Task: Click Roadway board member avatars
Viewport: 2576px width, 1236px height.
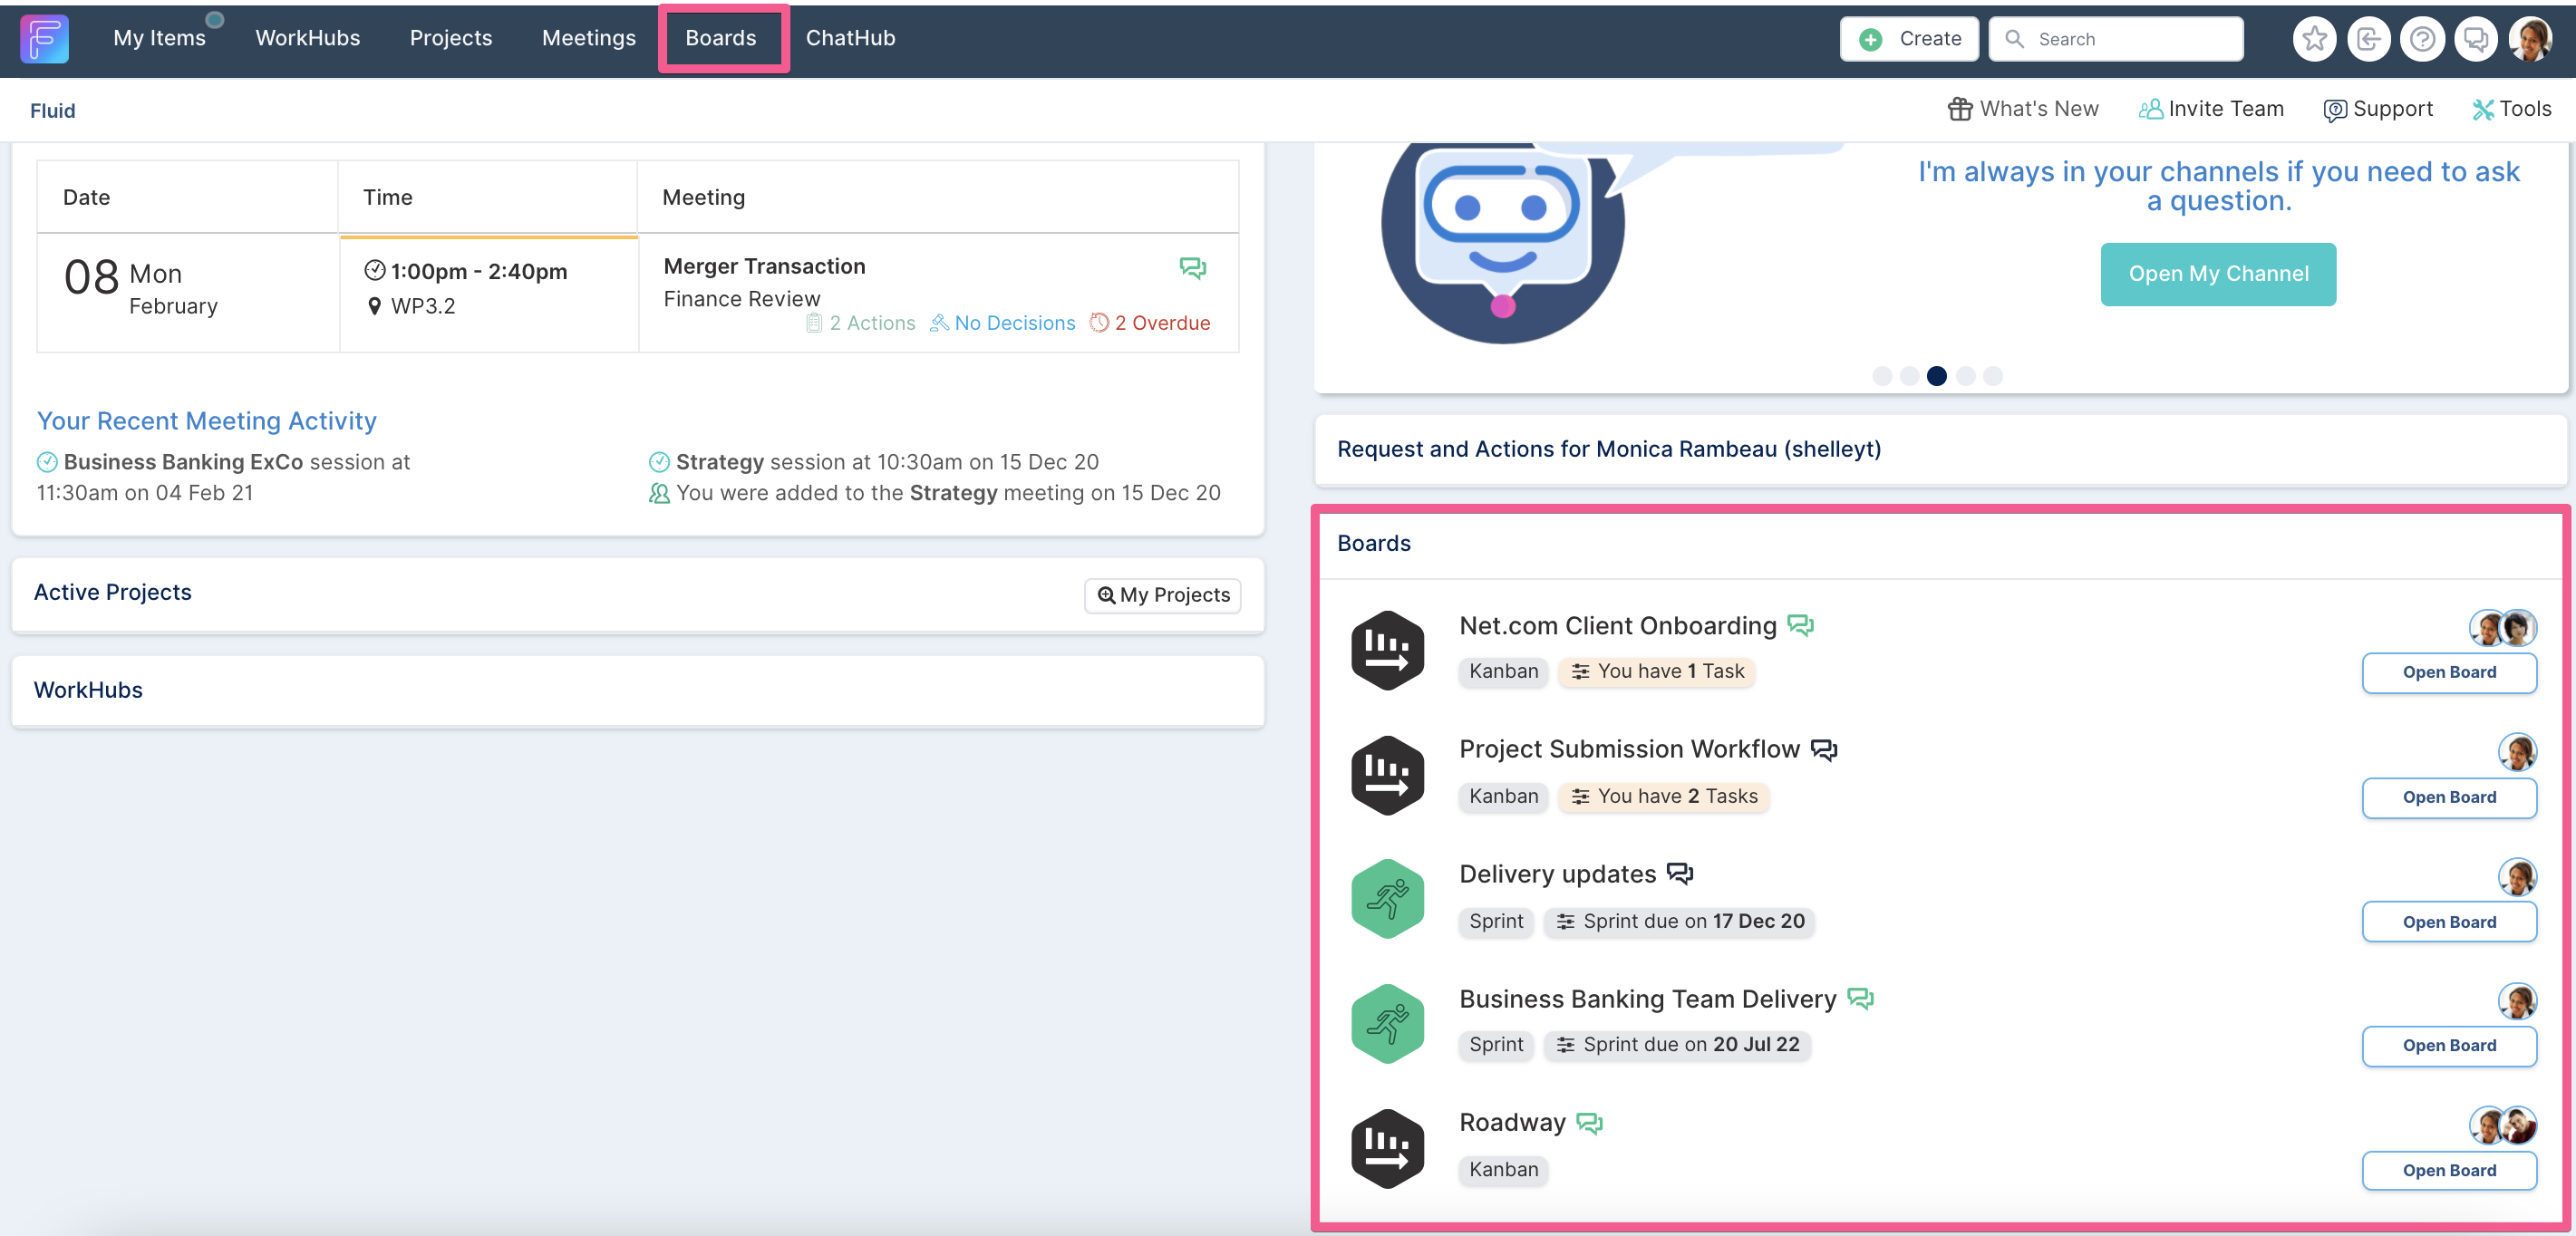Action: point(2502,1126)
